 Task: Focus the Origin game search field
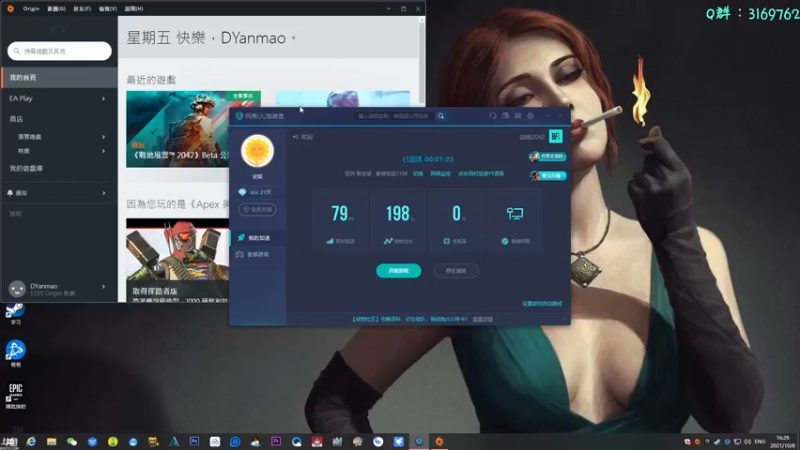click(x=59, y=51)
